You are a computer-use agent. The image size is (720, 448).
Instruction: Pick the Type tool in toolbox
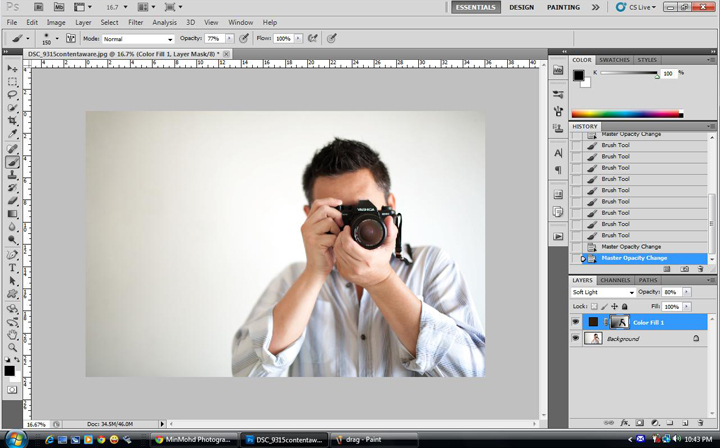(x=12, y=267)
